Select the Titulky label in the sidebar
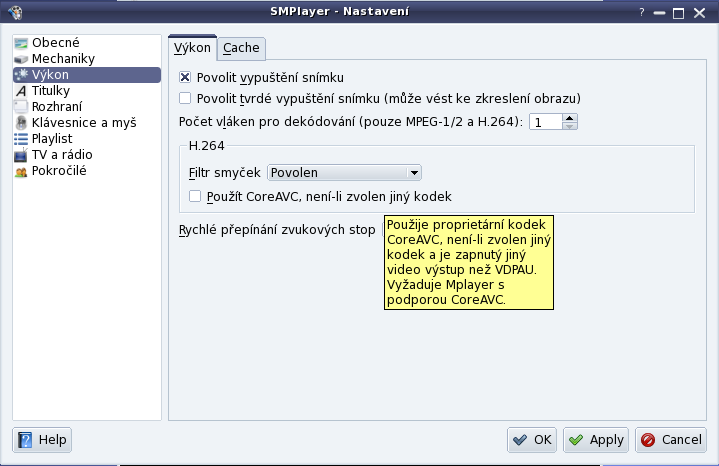The image size is (719, 466). coord(50,91)
